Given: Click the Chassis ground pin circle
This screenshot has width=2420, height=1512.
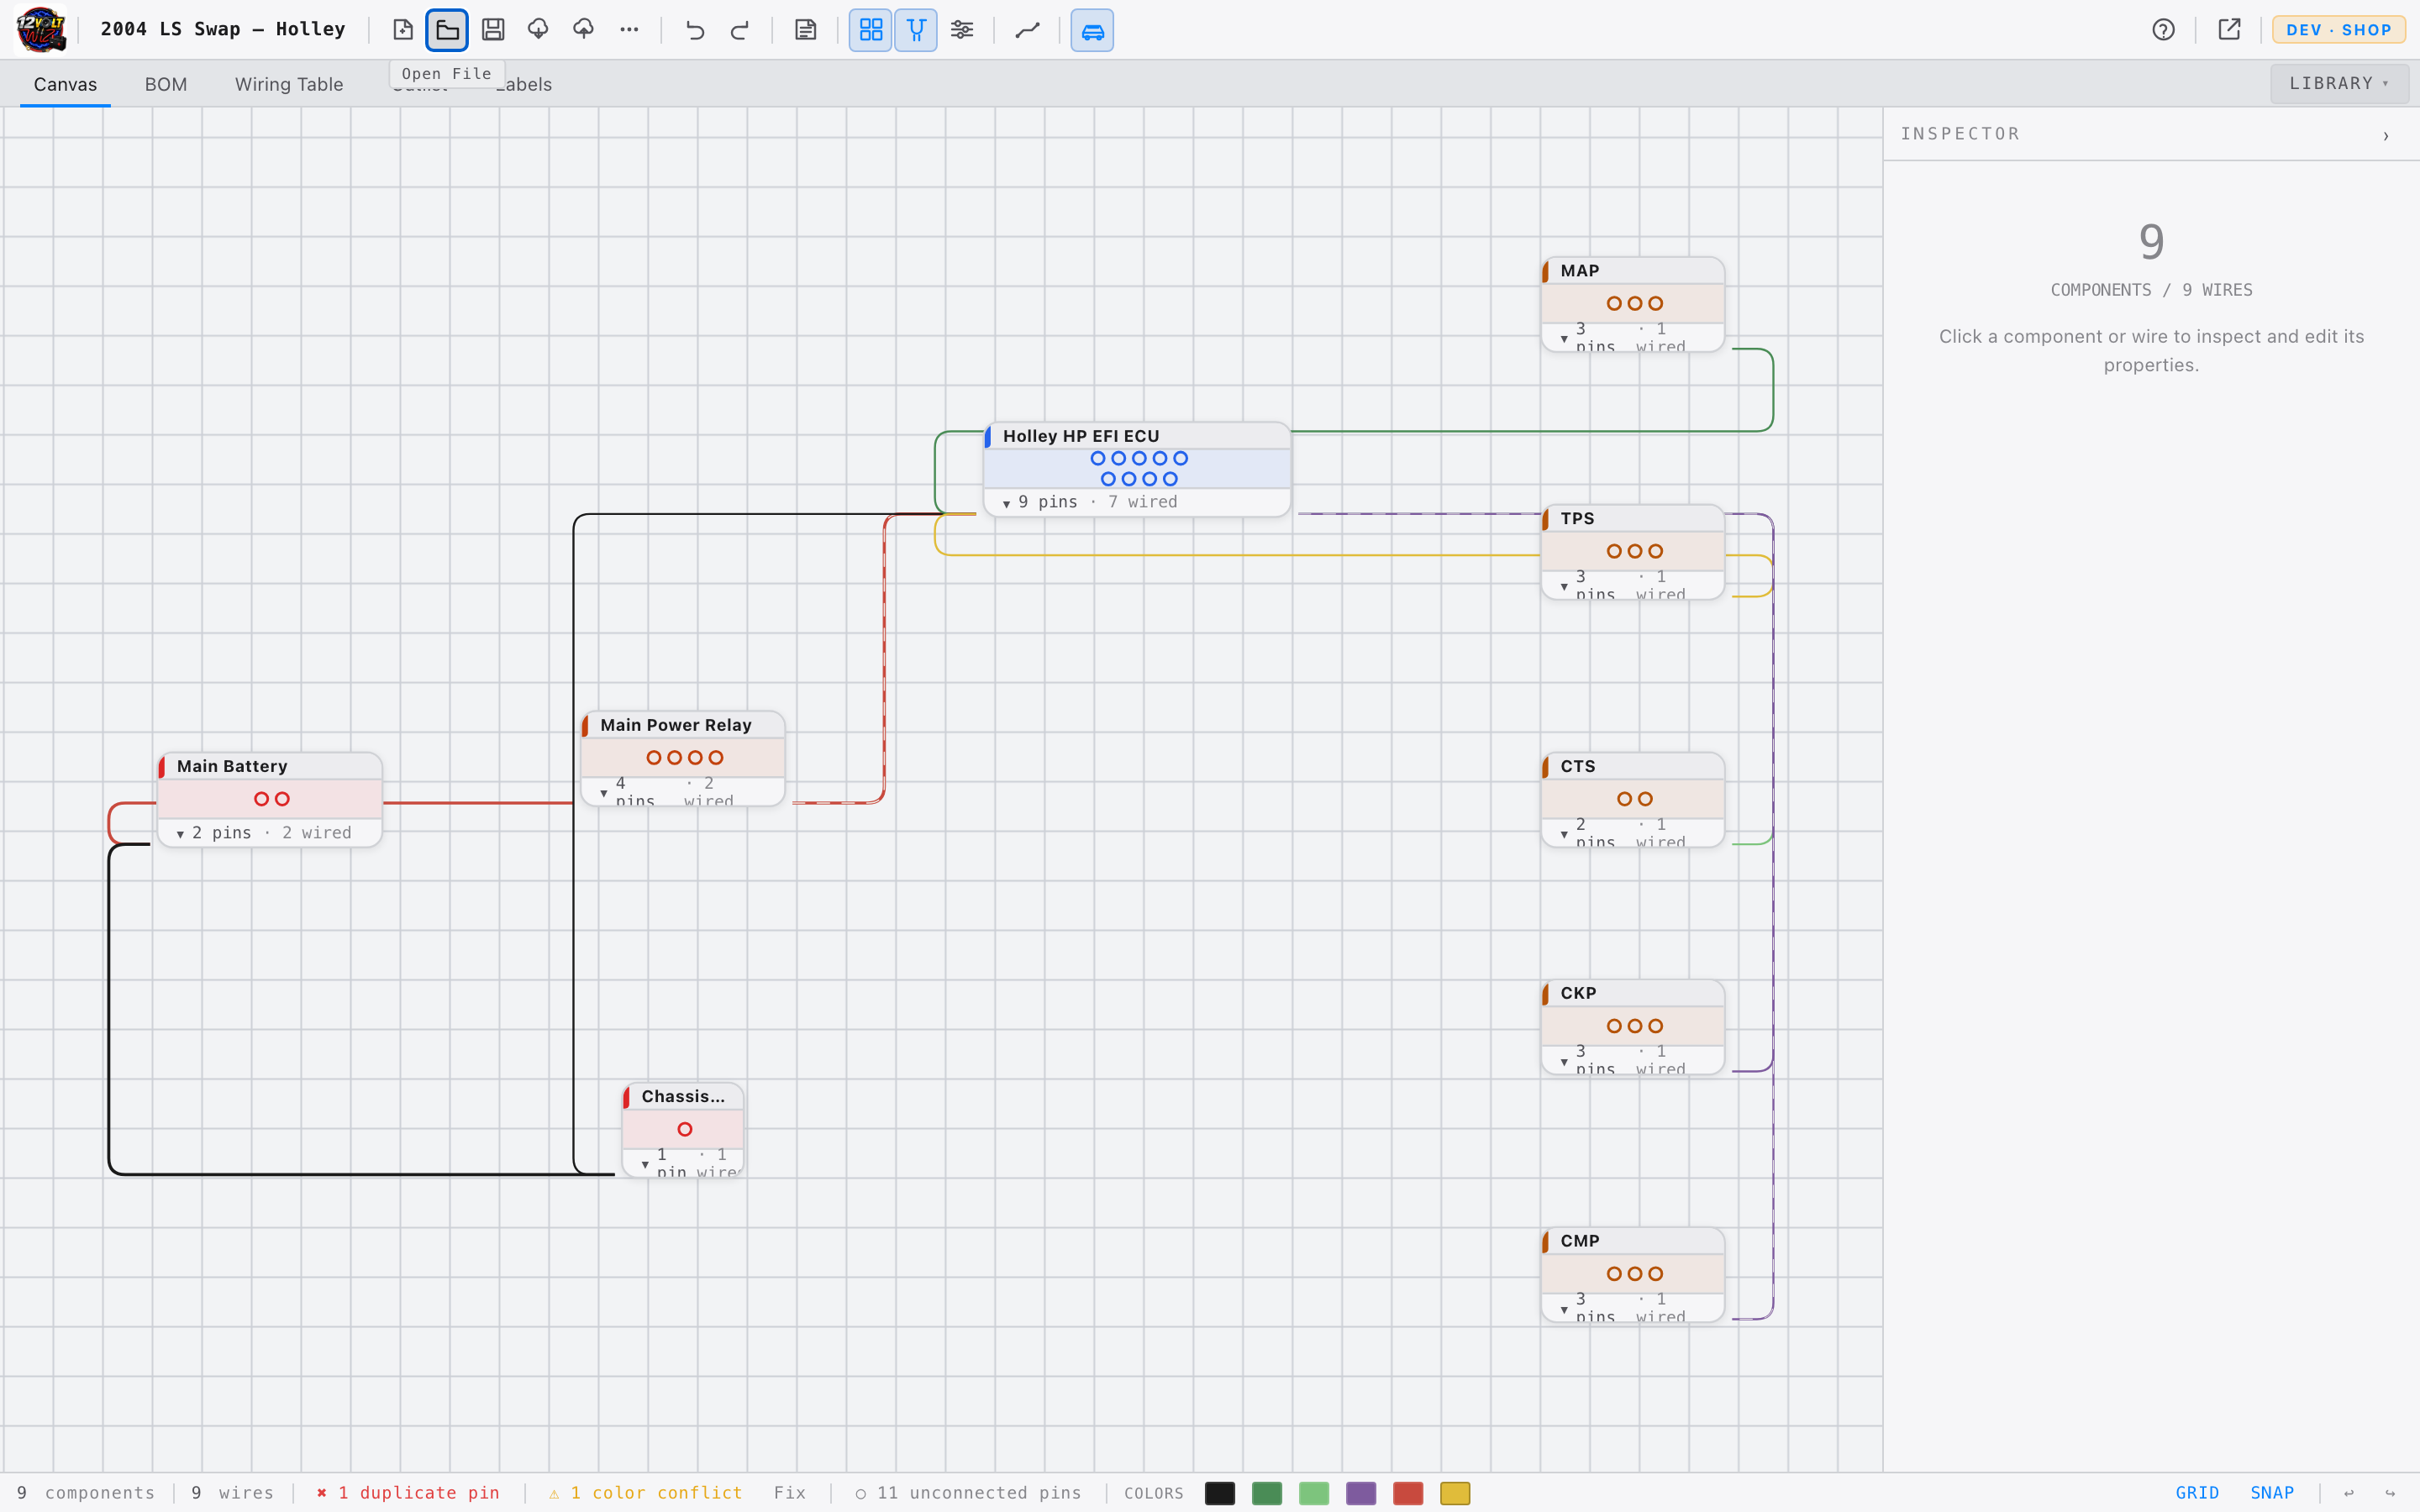Looking at the screenshot, I should click(x=685, y=1129).
